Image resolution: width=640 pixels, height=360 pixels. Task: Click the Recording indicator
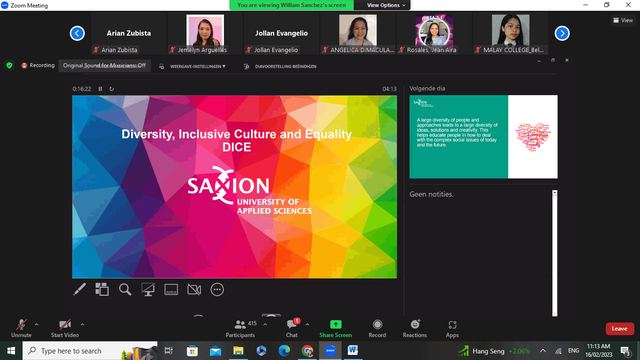(38, 65)
